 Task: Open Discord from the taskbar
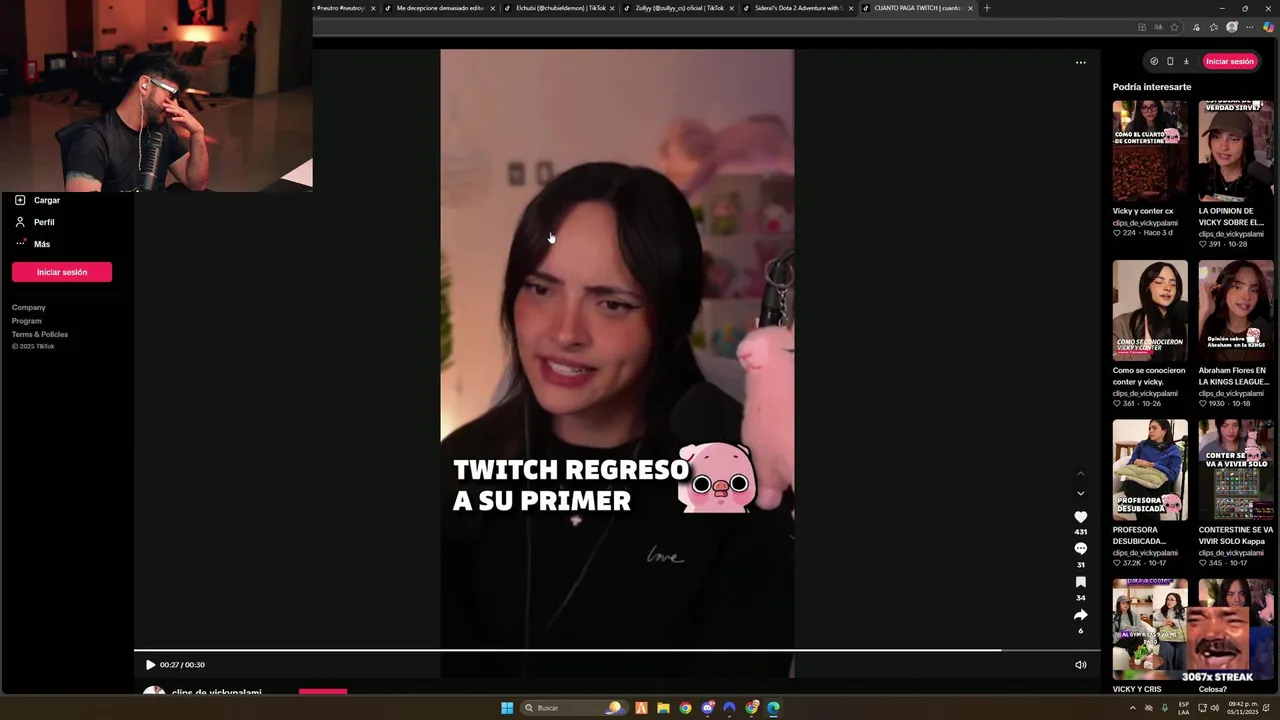click(708, 708)
